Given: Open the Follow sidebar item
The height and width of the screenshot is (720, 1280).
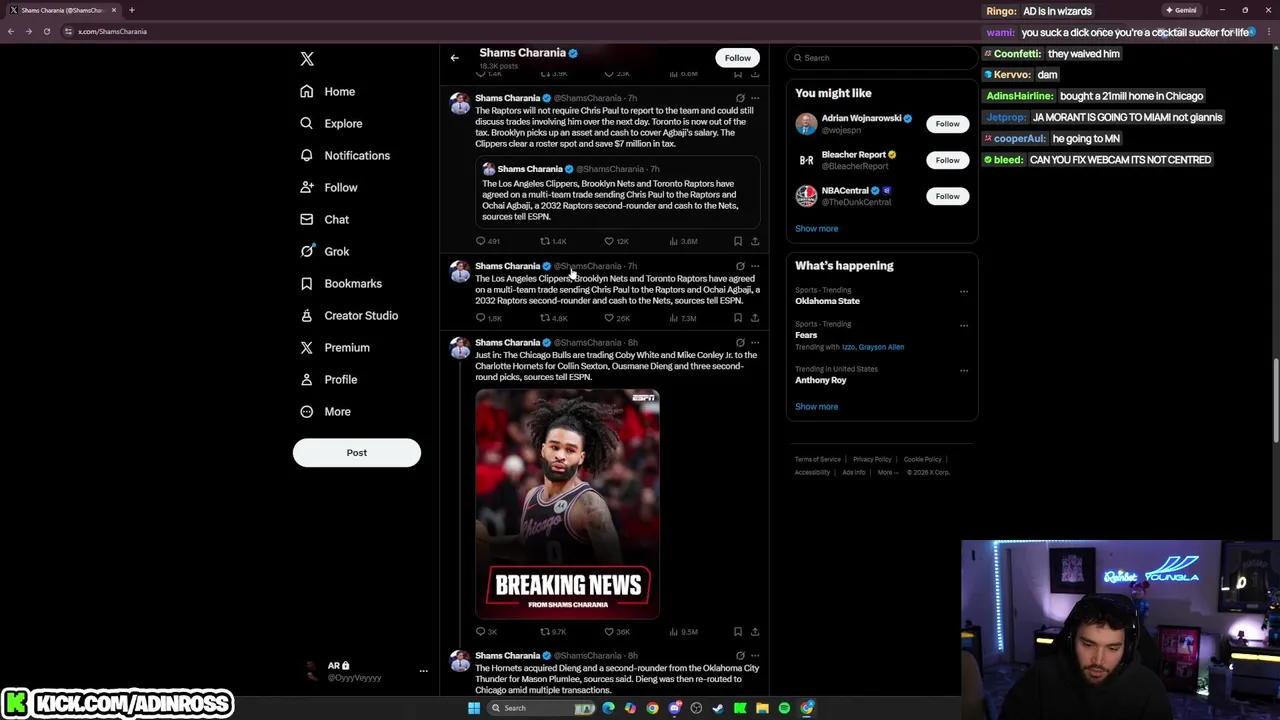Looking at the screenshot, I should (x=329, y=187).
